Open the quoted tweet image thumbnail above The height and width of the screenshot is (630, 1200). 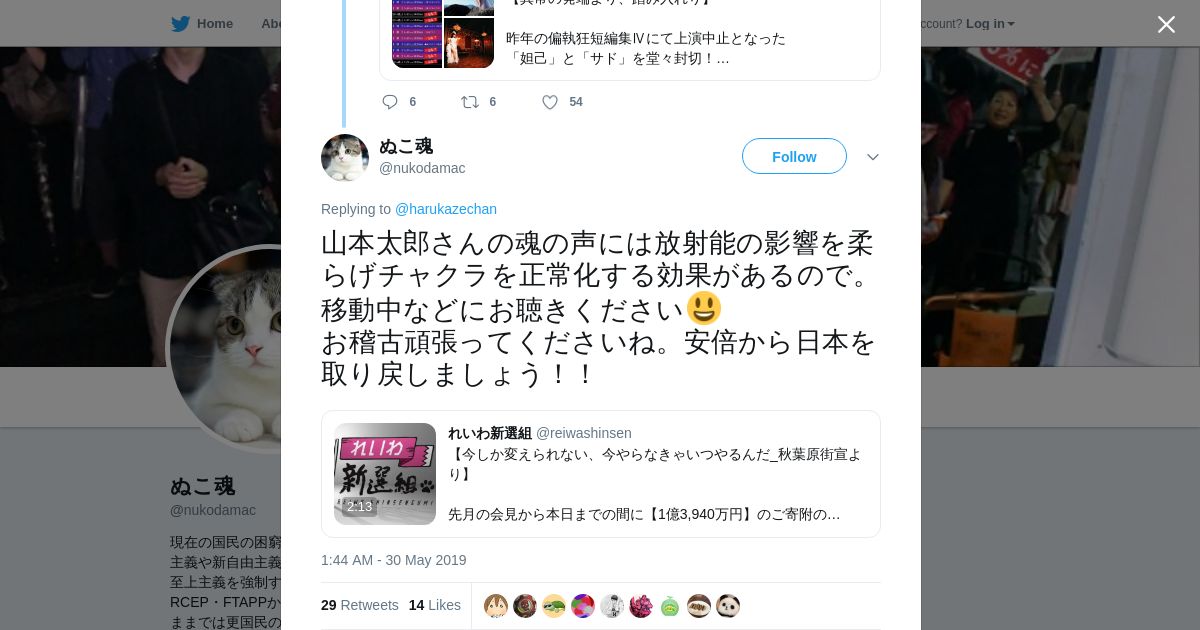pyautogui.click(x=443, y=34)
